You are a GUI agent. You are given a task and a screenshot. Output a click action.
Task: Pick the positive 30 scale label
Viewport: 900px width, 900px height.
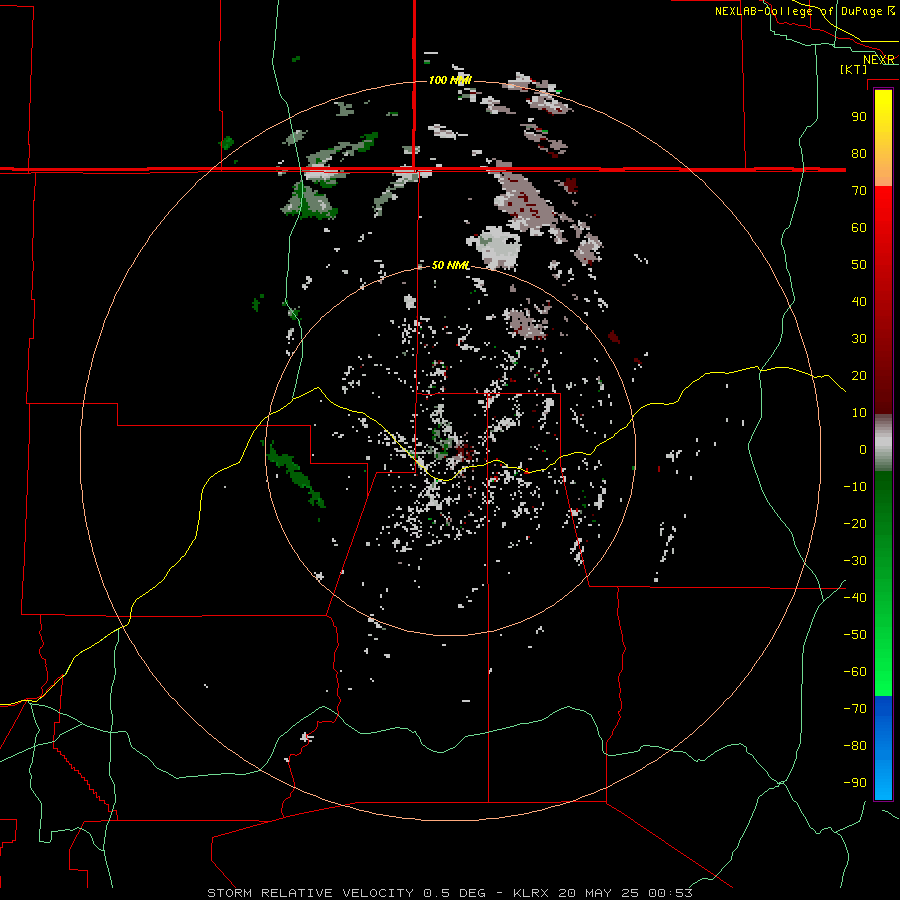859,339
